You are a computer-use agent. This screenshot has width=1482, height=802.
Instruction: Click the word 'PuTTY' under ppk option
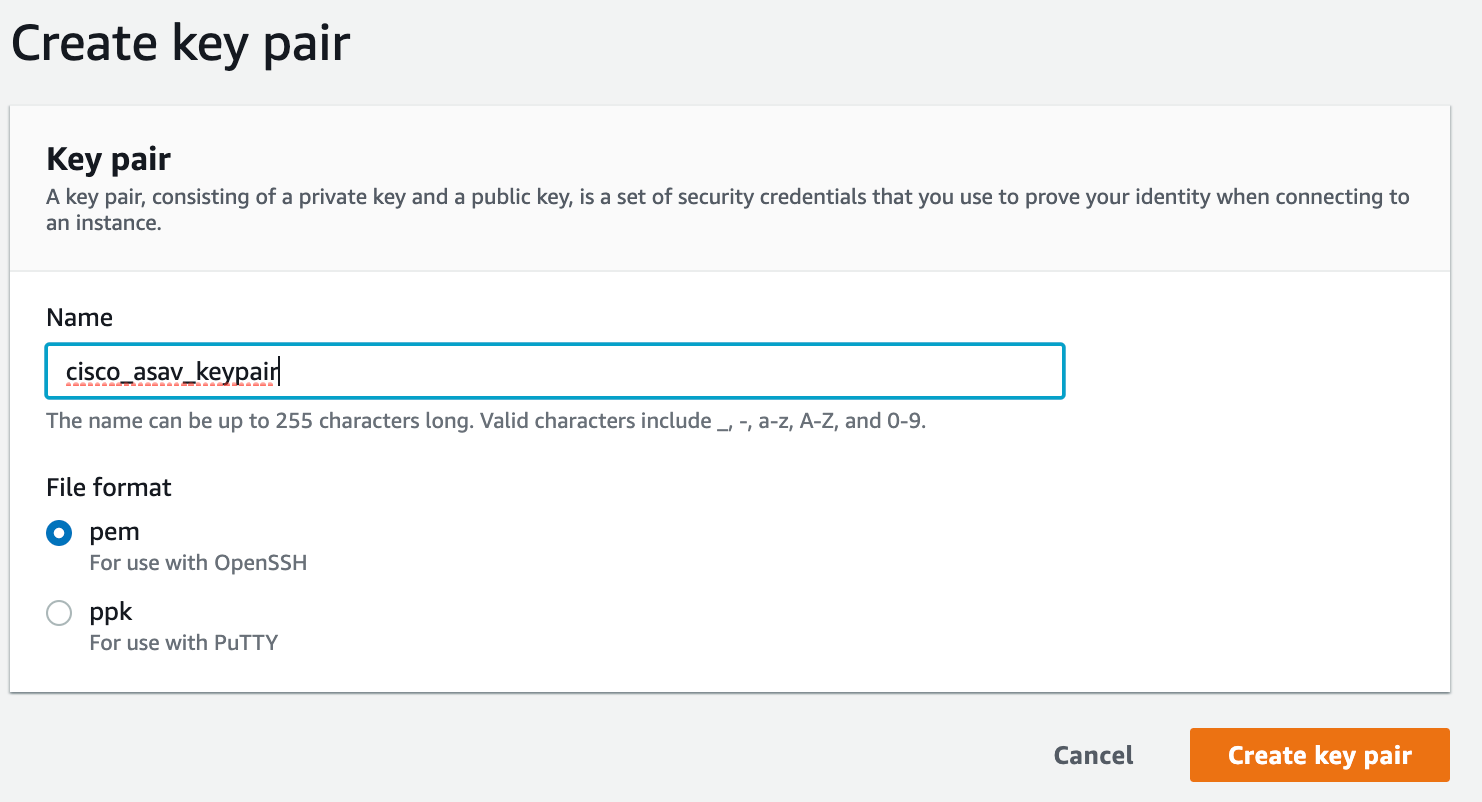point(246,642)
